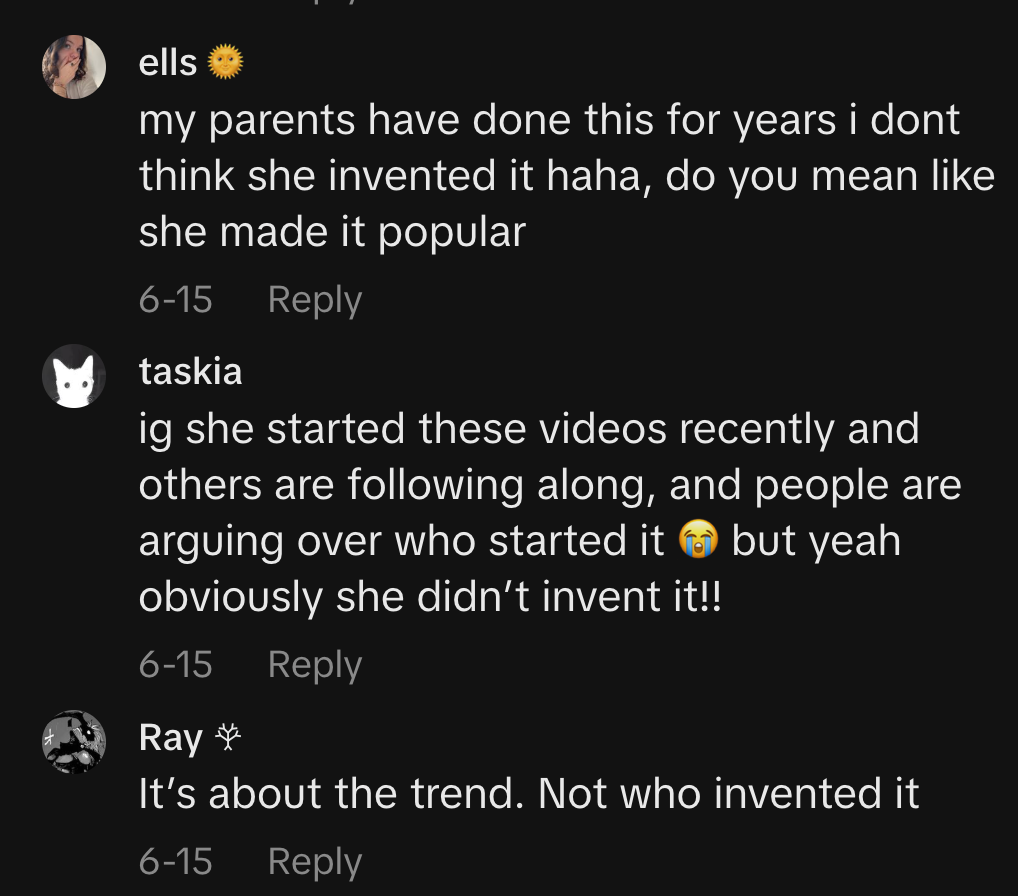Click the tree symbol next to Ray
The image size is (1018, 896).
(x=229, y=738)
